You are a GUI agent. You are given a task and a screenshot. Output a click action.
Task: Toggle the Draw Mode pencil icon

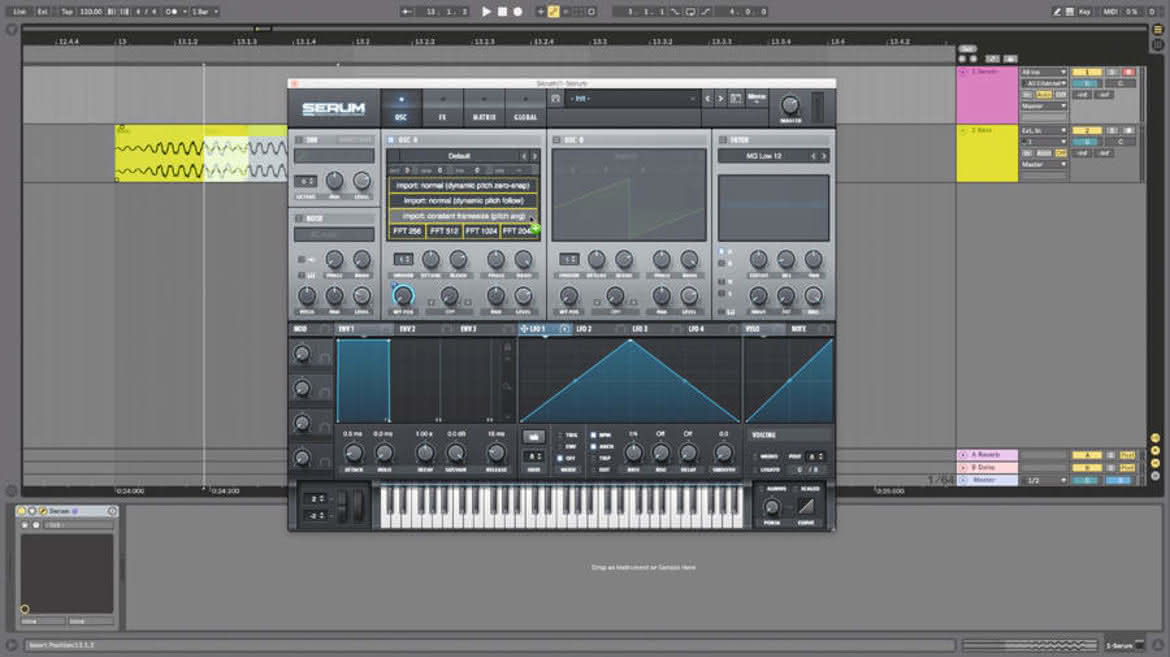1057,12
